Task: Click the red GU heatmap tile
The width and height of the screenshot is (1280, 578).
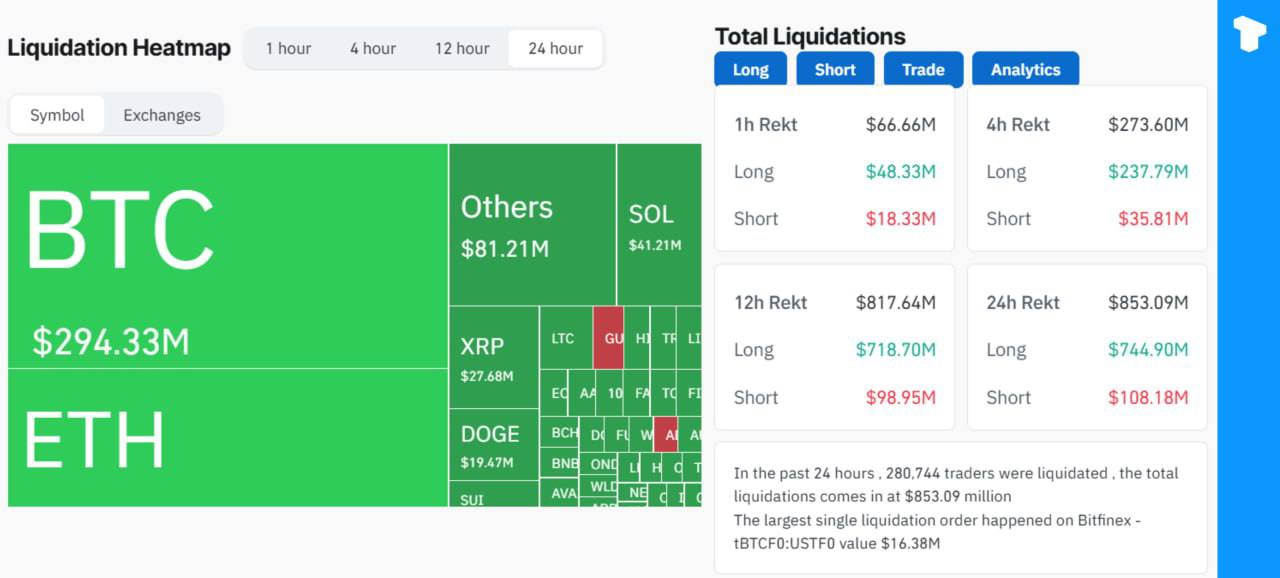Action: (608, 338)
